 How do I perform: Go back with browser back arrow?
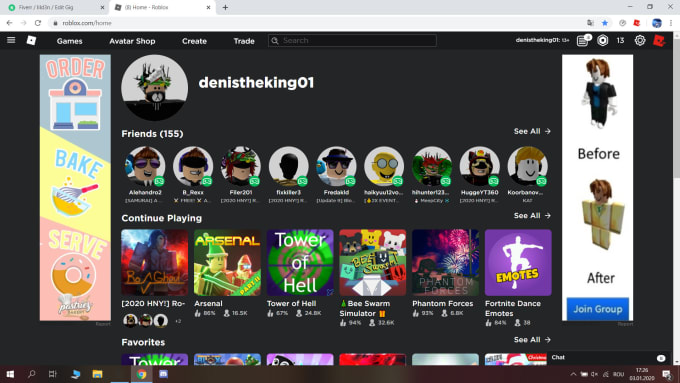(10, 23)
